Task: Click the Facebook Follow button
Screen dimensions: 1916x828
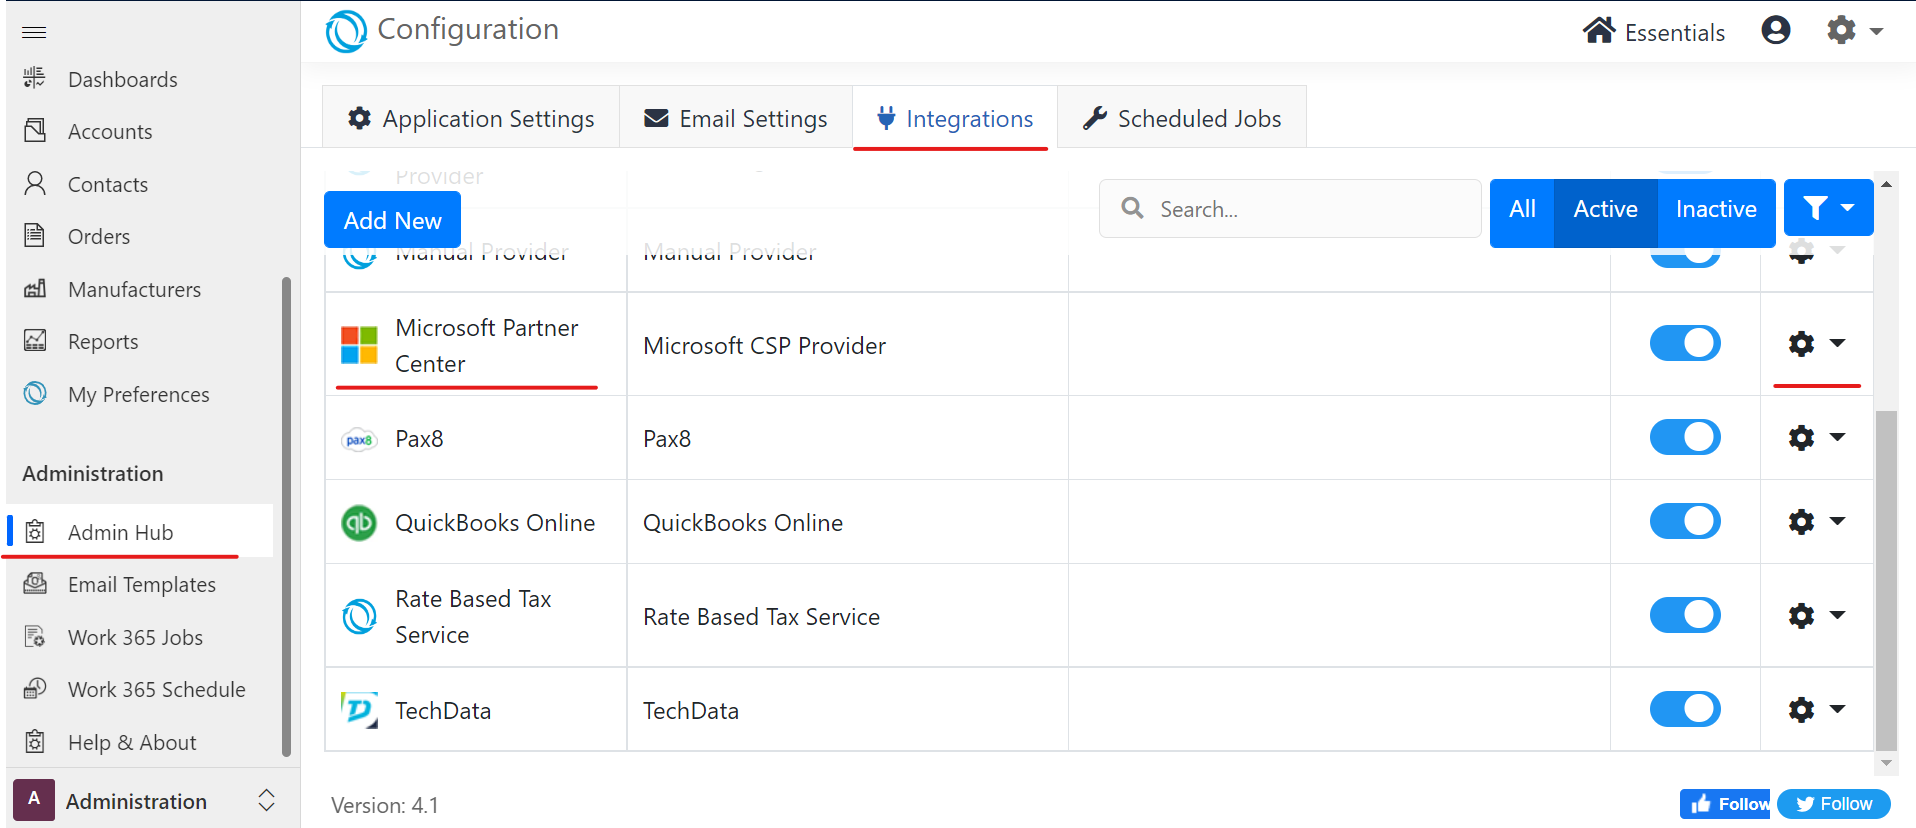Action: coord(1725,804)
